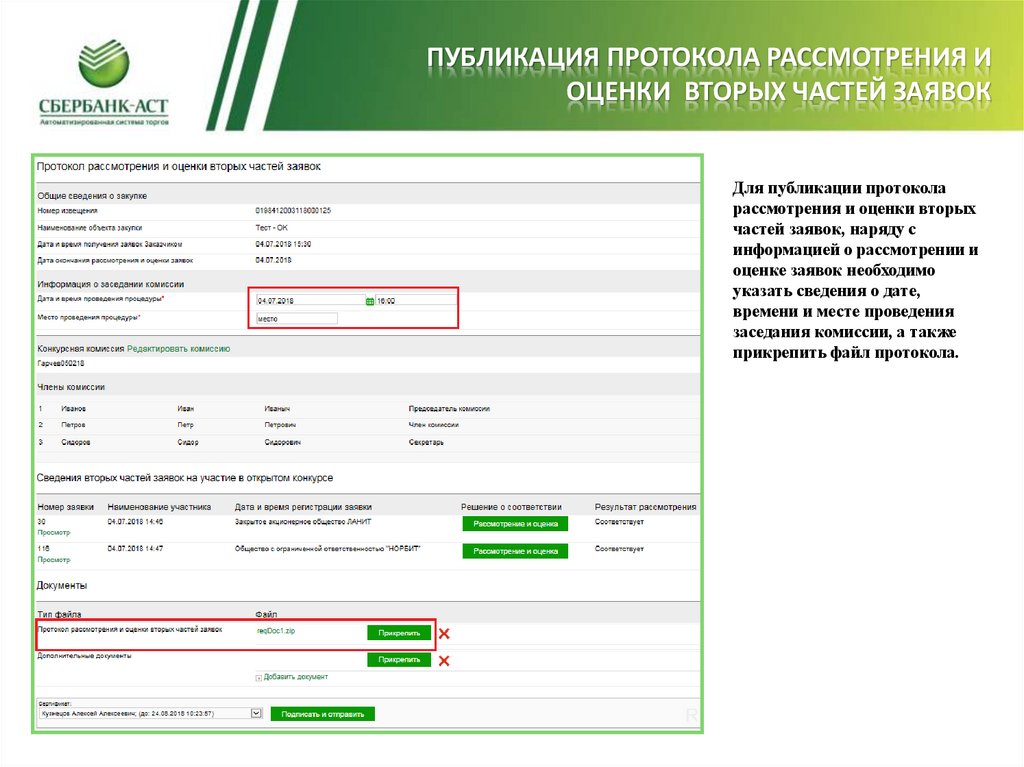The image size is (1024, 767).
Task: Click Рассмотрение и оценка for НОРБИТ application
Action: pos(513,549)
